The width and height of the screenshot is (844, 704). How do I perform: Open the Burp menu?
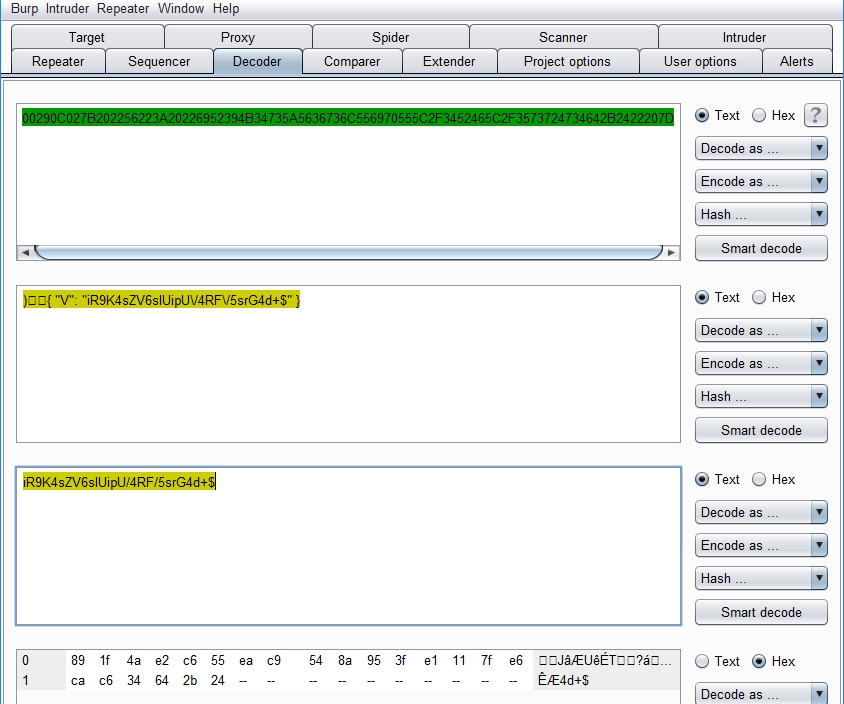tap(24, 9)
